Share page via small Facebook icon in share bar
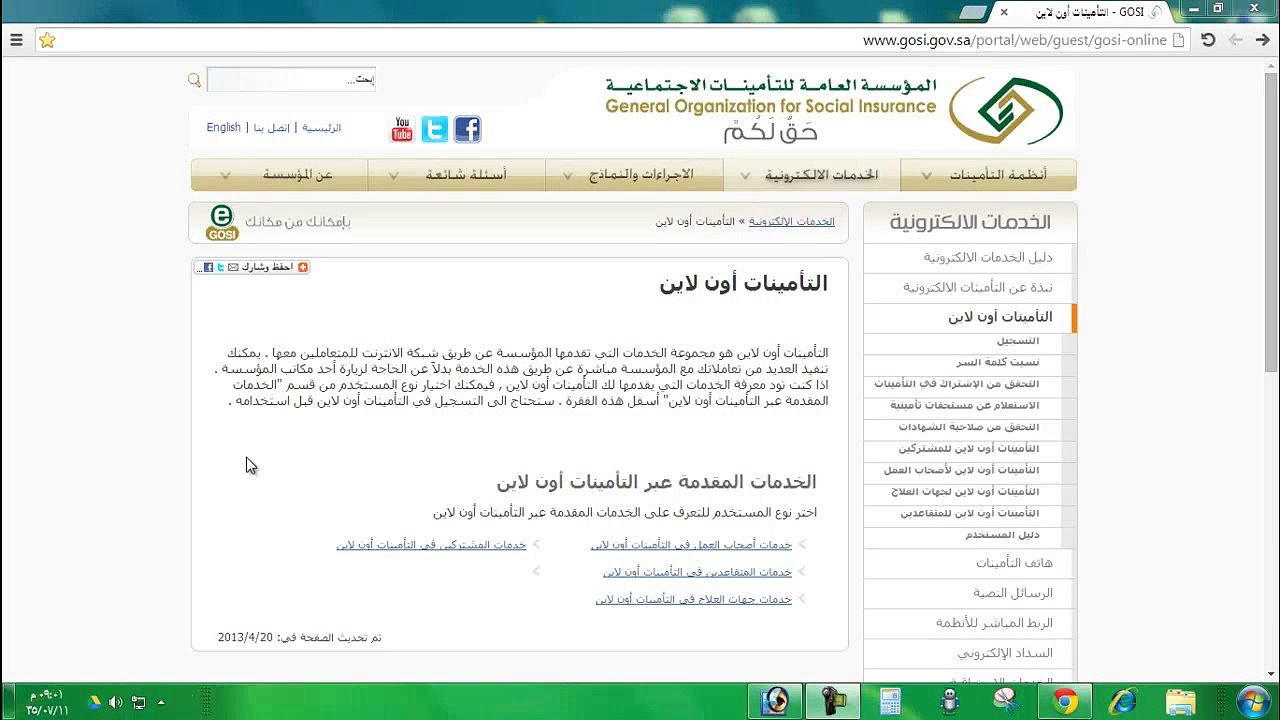1280x720 pixels. [x=208, y=267]
